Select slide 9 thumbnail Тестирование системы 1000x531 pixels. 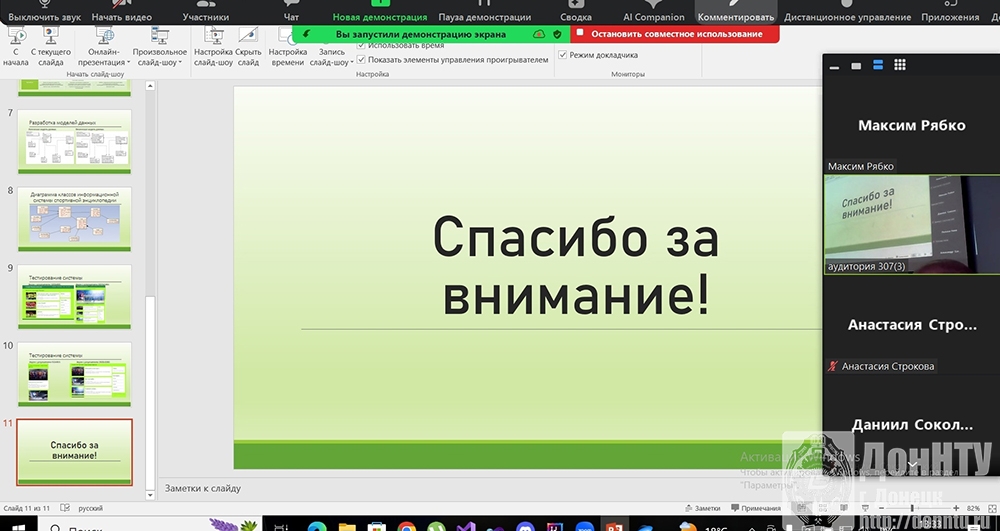pos(75,296)
